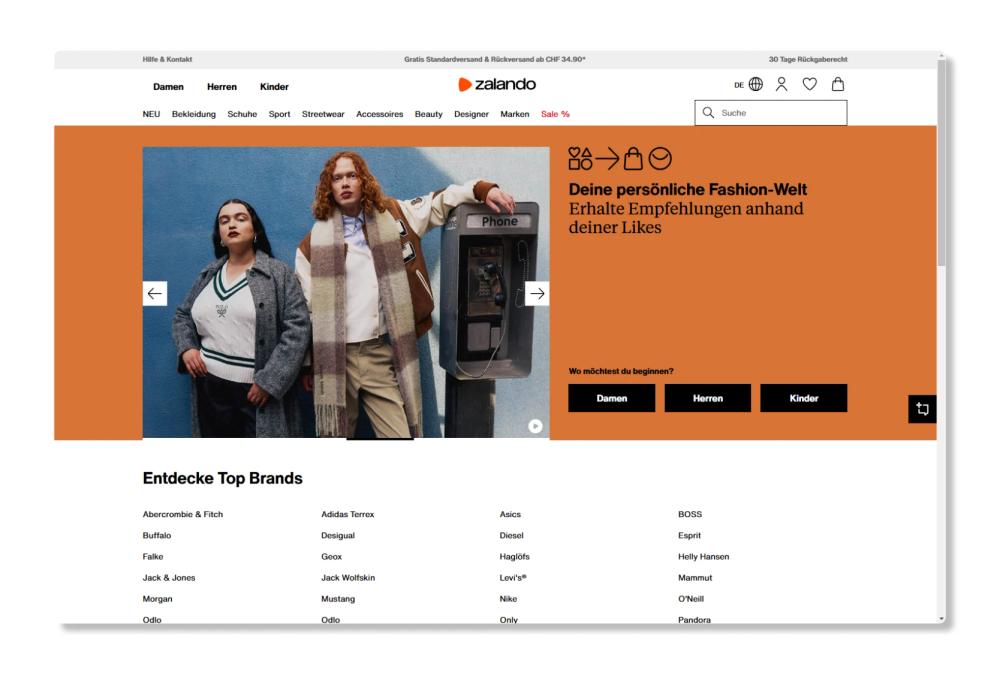The width and height of the screenshot is (1000, 674).
Task: Open the Bekleidung menu
Action: coord(194,114)
